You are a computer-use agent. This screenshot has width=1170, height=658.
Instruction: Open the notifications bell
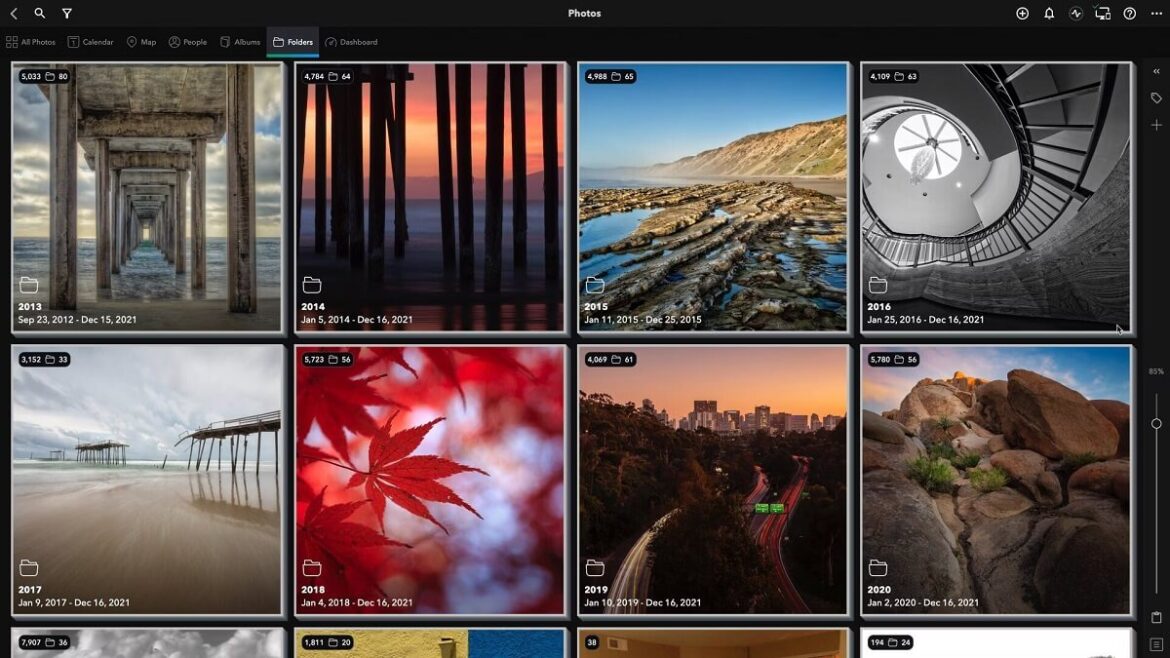click(1049, 13)
